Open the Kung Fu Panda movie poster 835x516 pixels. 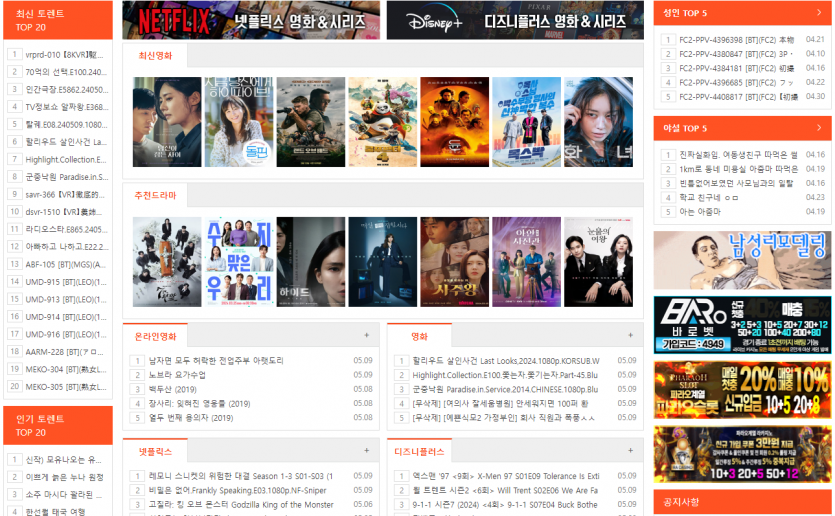point(382,122)
